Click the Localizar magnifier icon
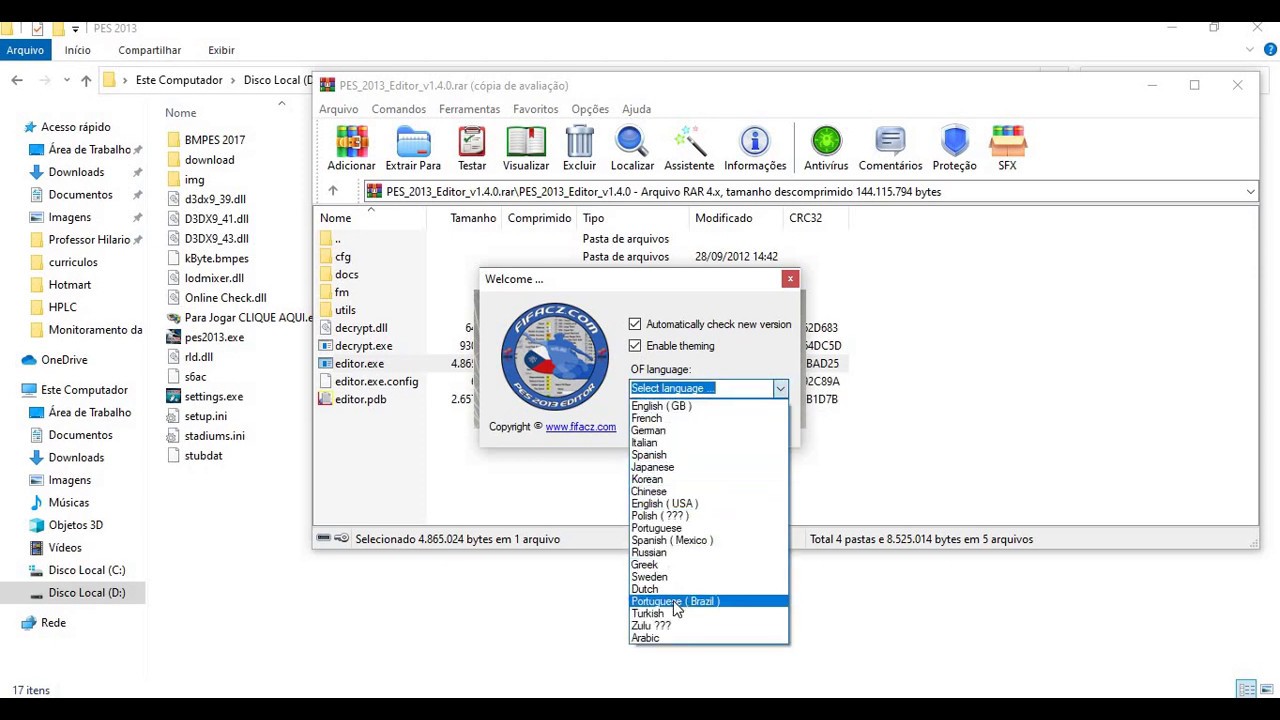This screenshot has width=1280, height=720. 632,149
